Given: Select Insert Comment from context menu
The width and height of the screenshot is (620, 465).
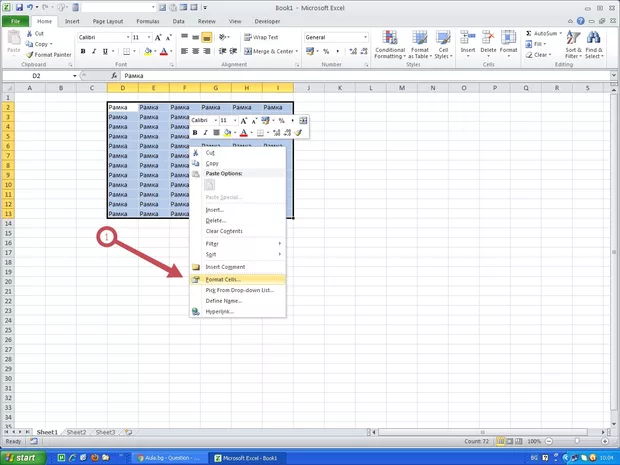Looking at the screenshot, I should (225, 267).
